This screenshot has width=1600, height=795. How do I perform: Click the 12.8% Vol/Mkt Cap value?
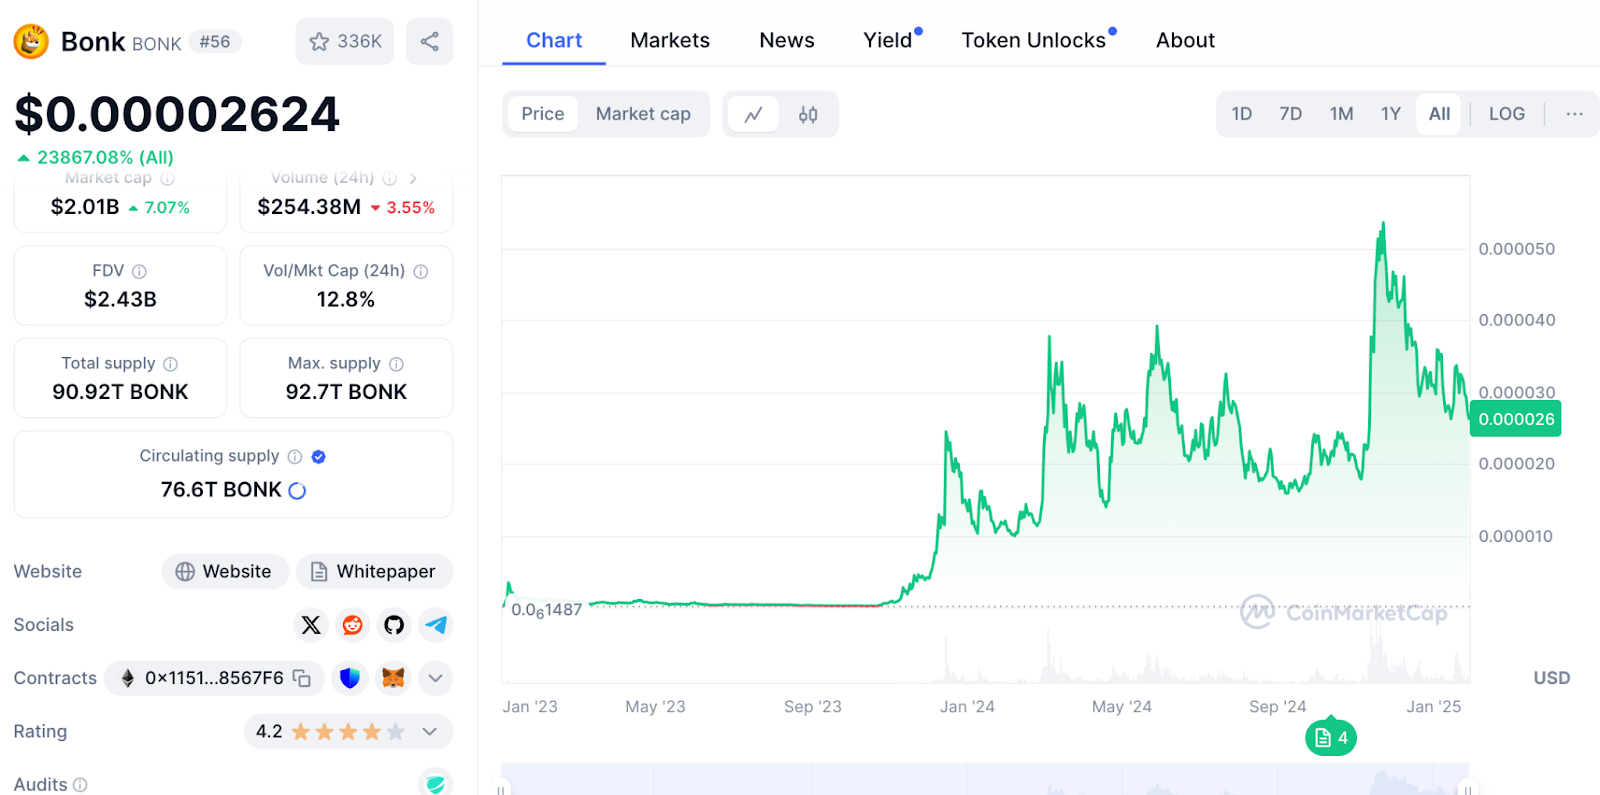point(346,299)
